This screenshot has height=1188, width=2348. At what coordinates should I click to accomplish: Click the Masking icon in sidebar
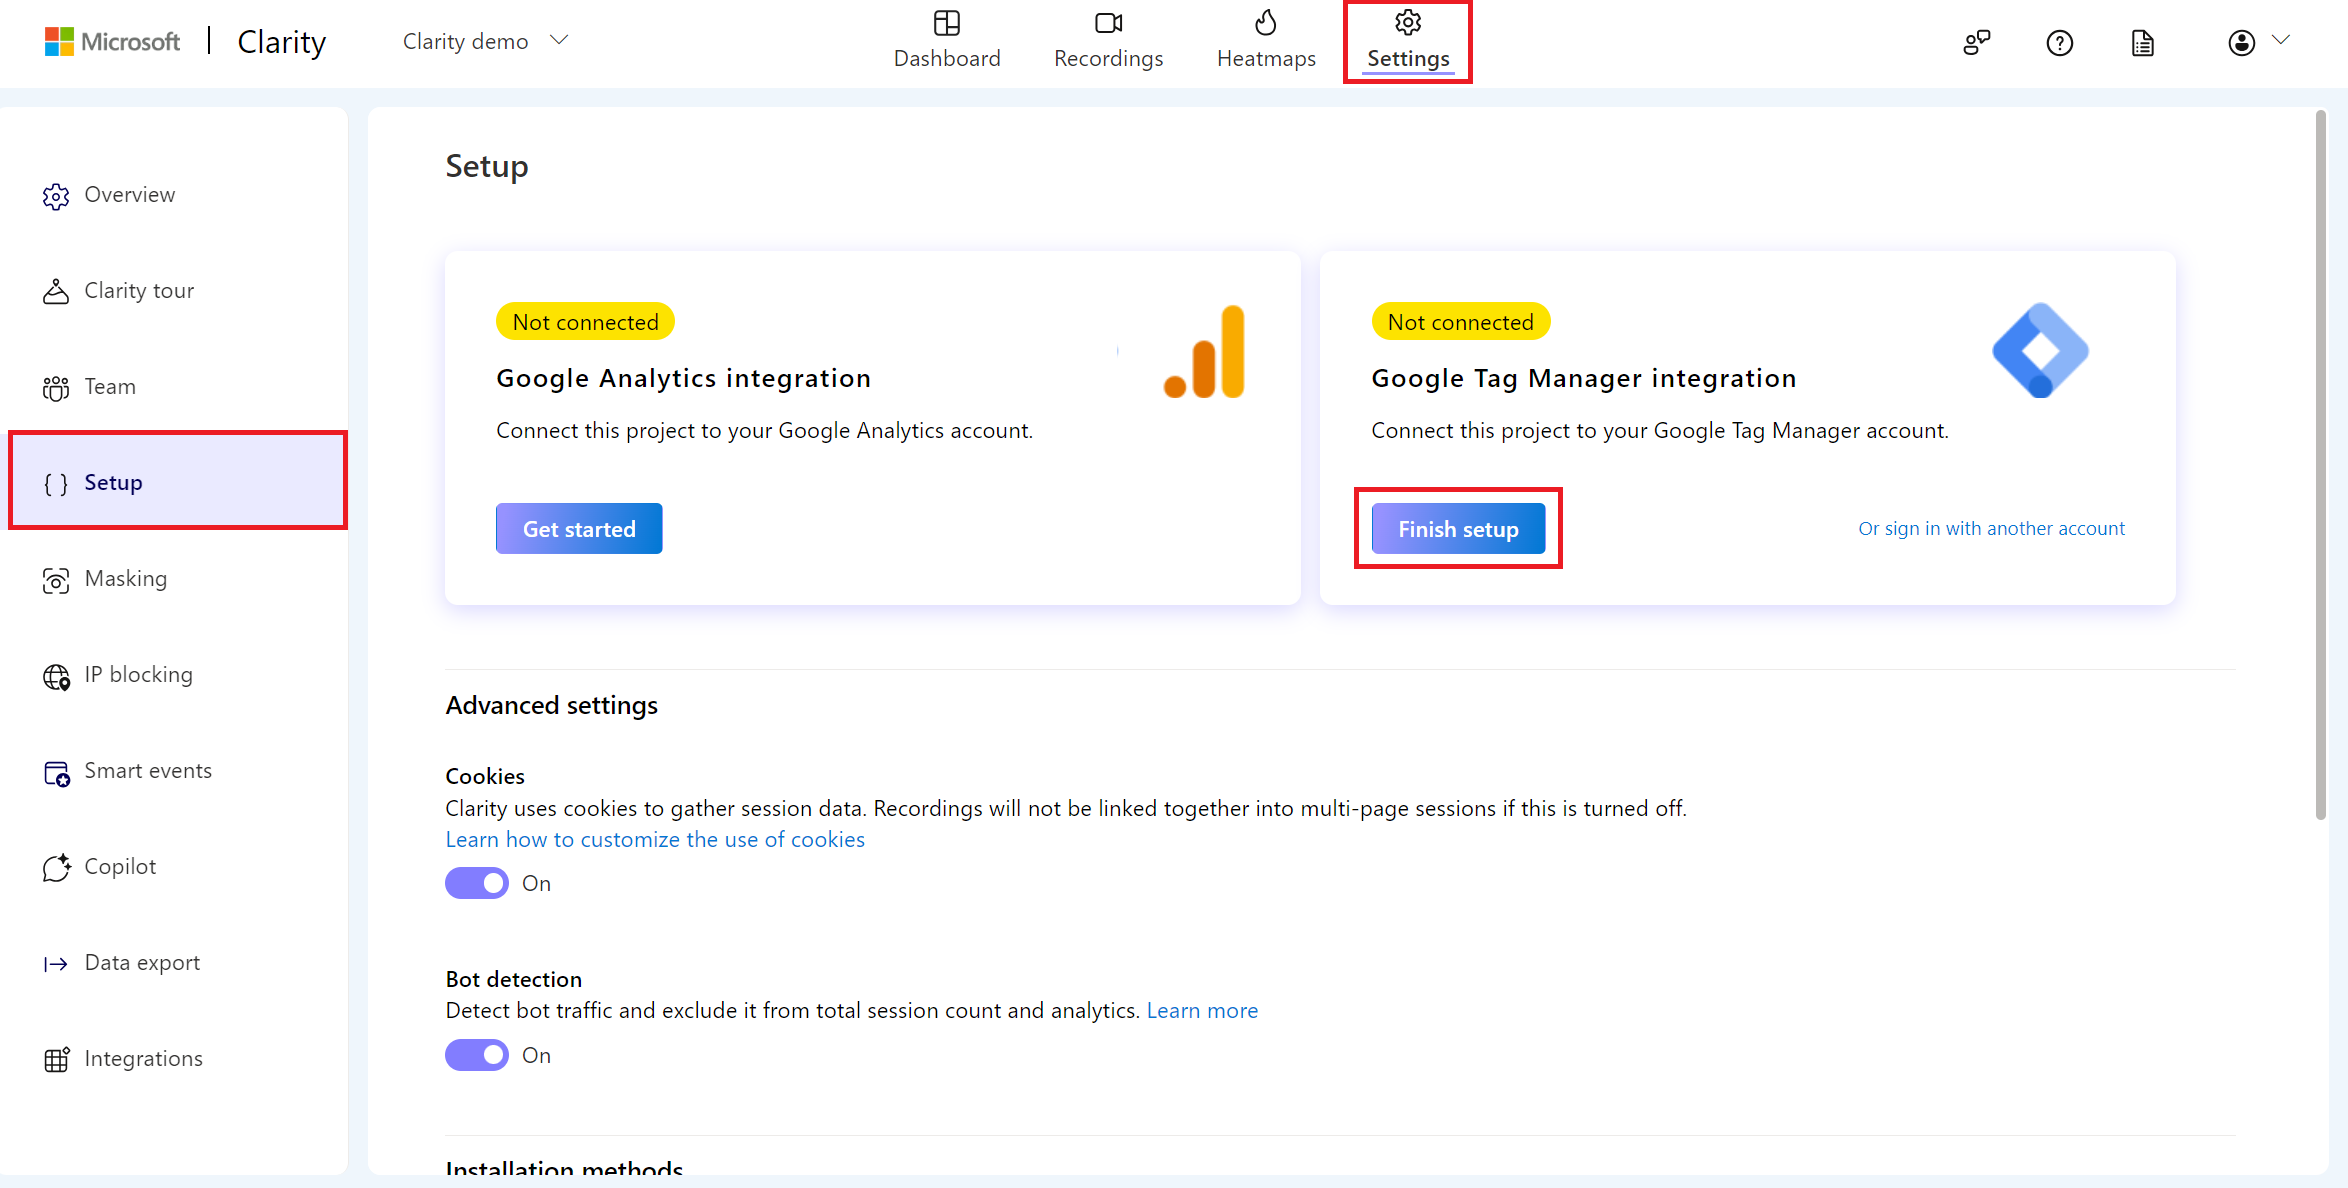pyautogui.click(x=55, y=577)
